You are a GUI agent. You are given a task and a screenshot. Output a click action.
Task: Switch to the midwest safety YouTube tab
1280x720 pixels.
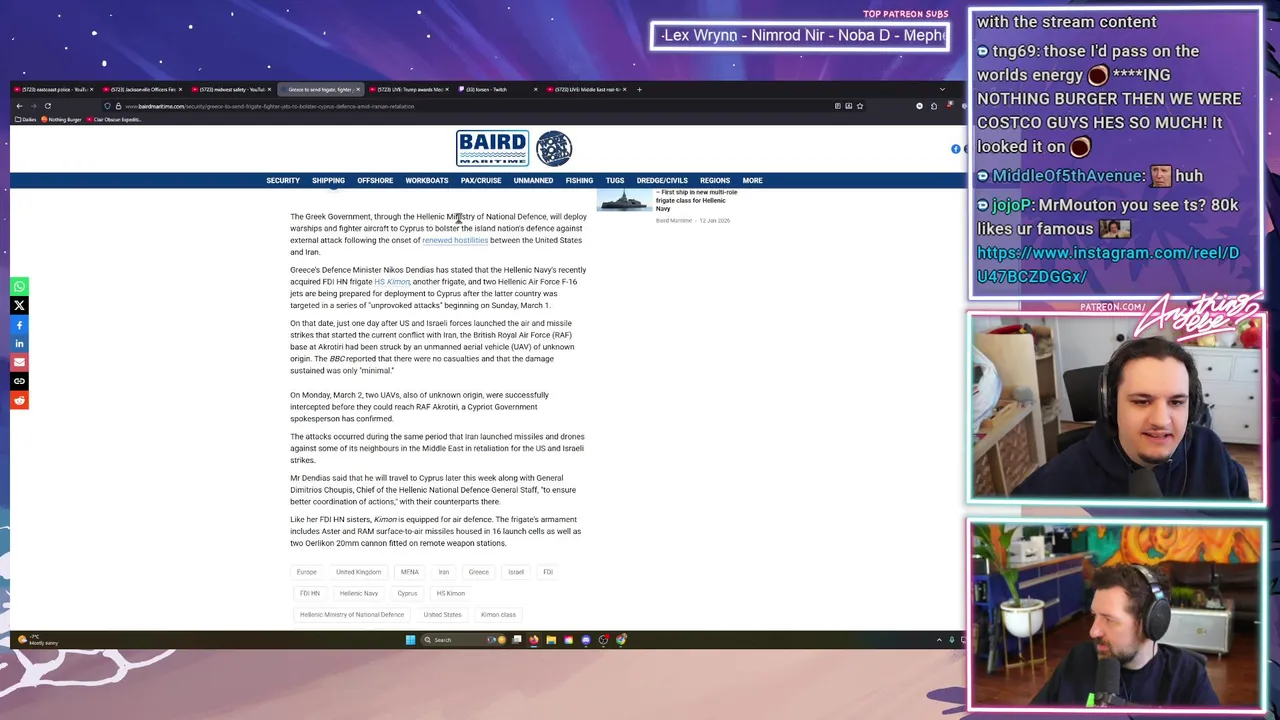click(232, 89)
